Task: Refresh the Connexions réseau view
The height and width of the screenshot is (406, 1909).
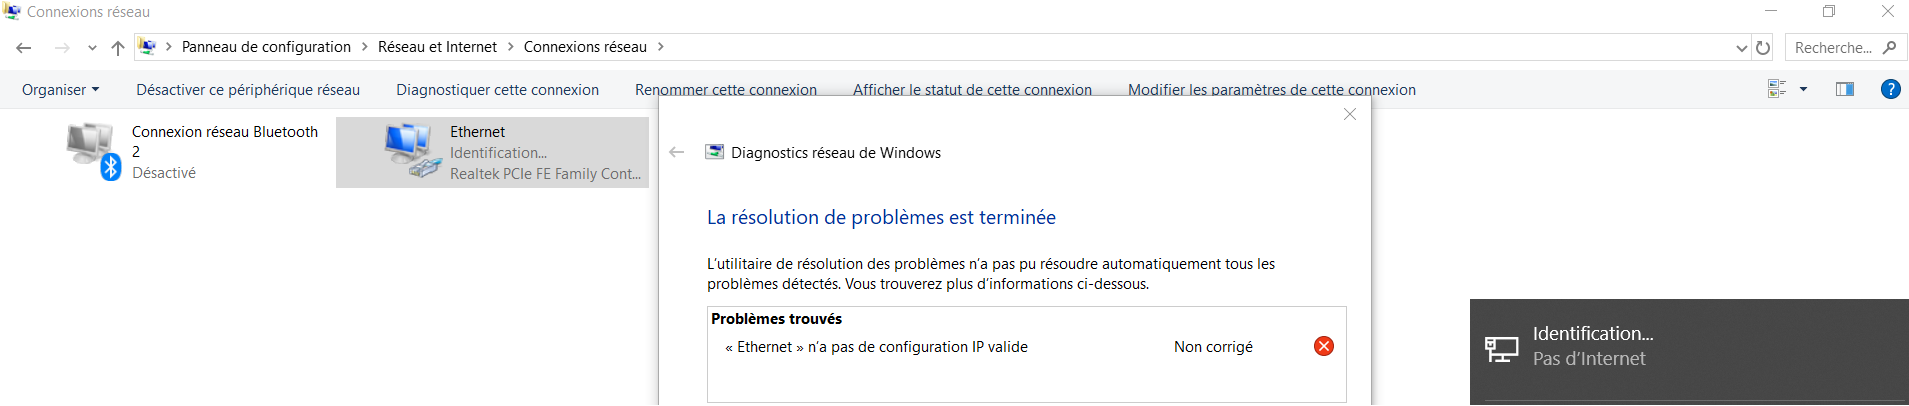Action: point(1763,48)
